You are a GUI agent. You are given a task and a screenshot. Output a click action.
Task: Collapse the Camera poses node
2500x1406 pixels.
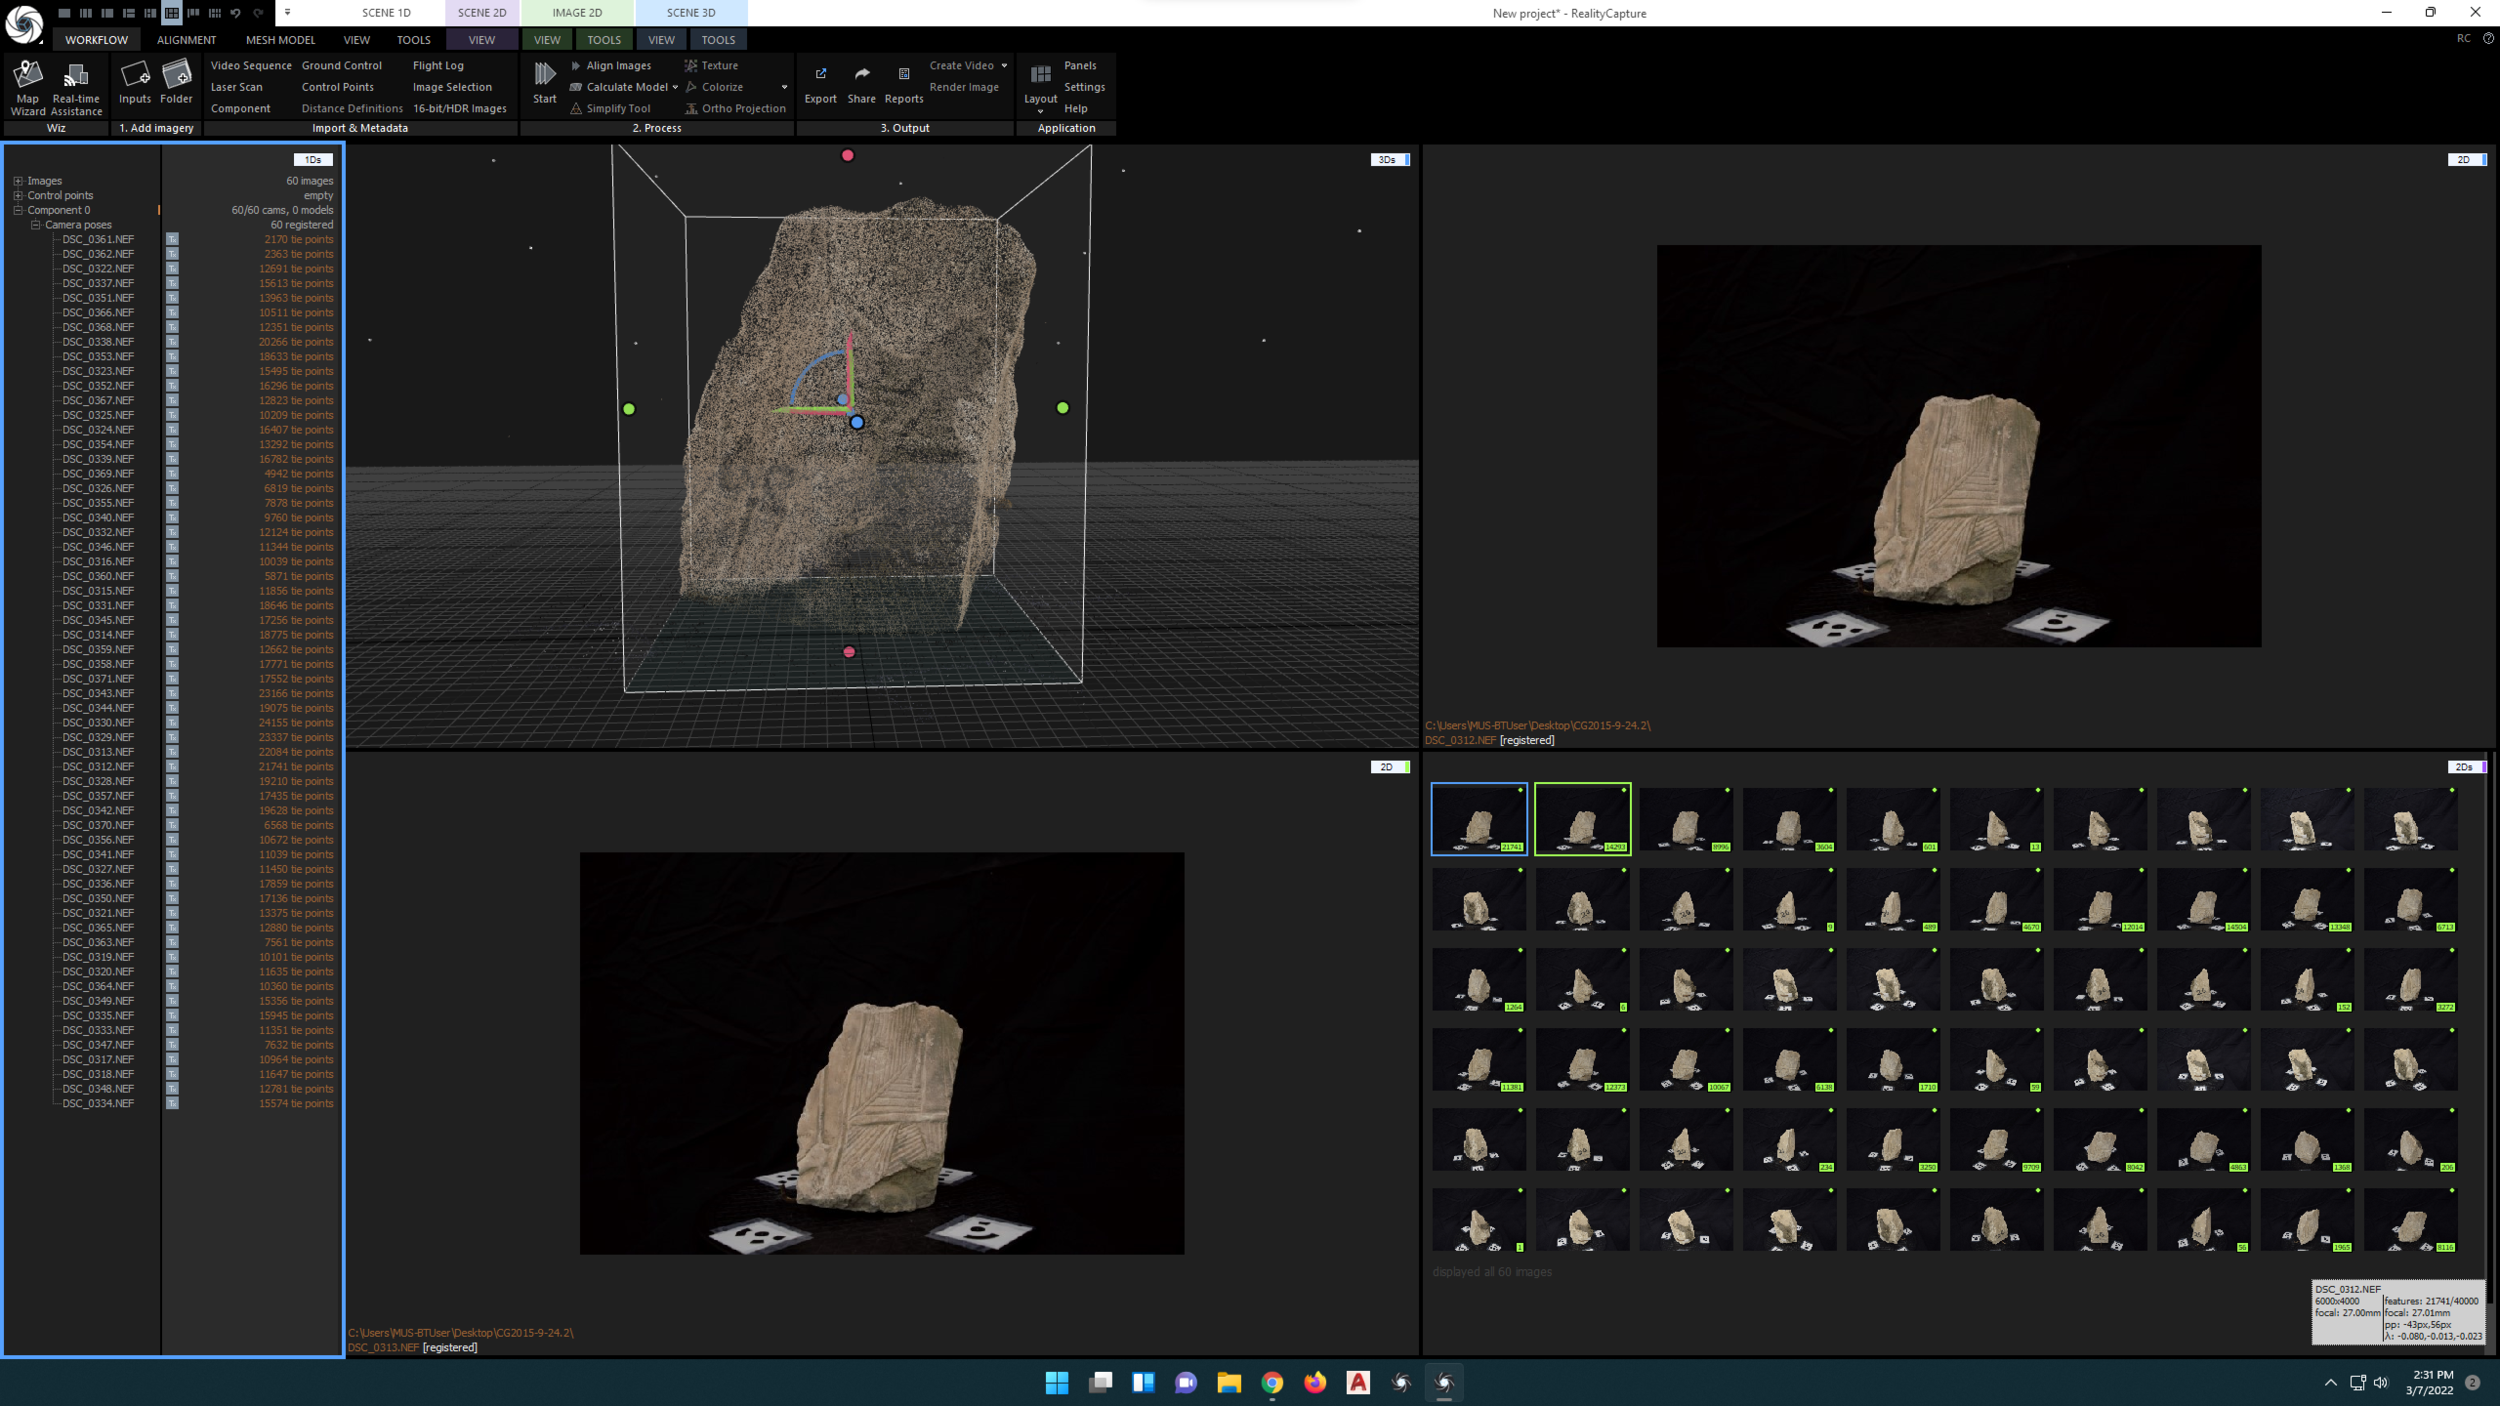(36, 225)
